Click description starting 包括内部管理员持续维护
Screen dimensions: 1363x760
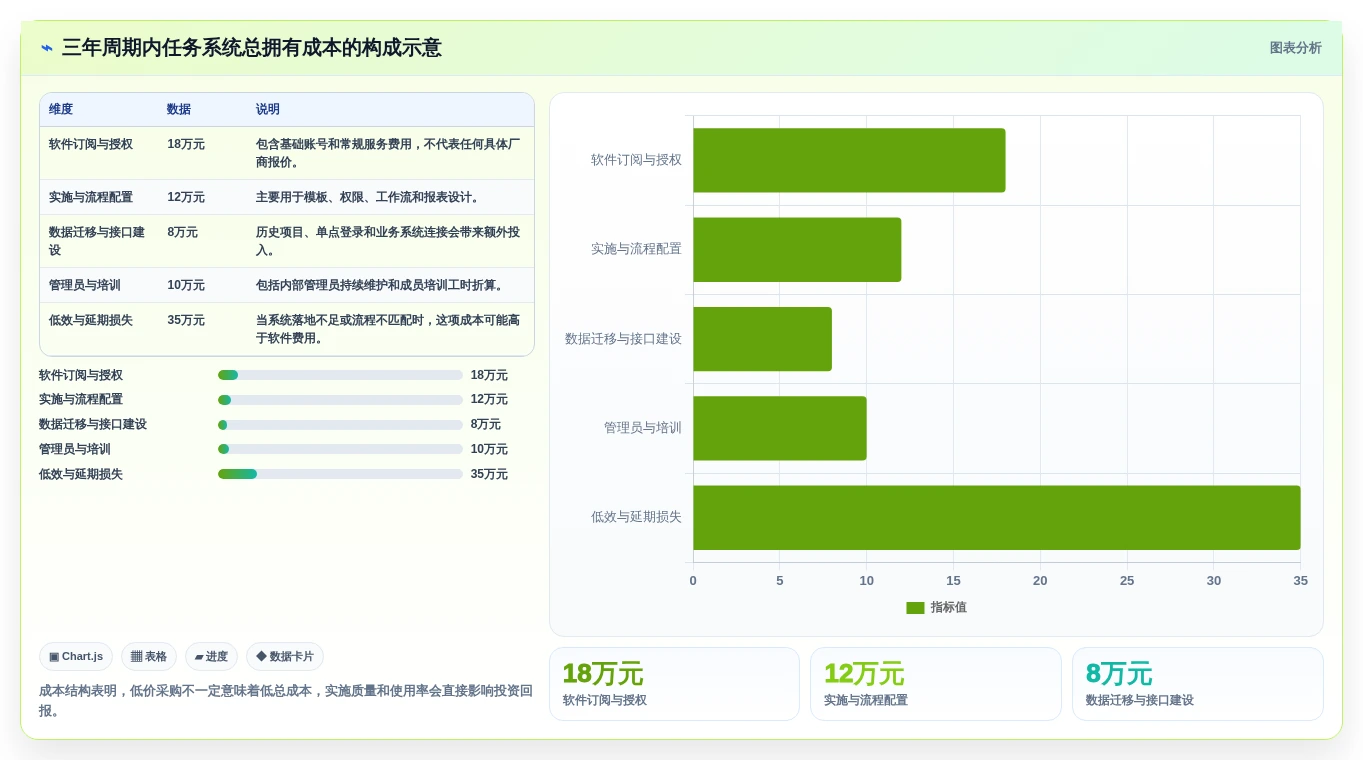point(382,286)
